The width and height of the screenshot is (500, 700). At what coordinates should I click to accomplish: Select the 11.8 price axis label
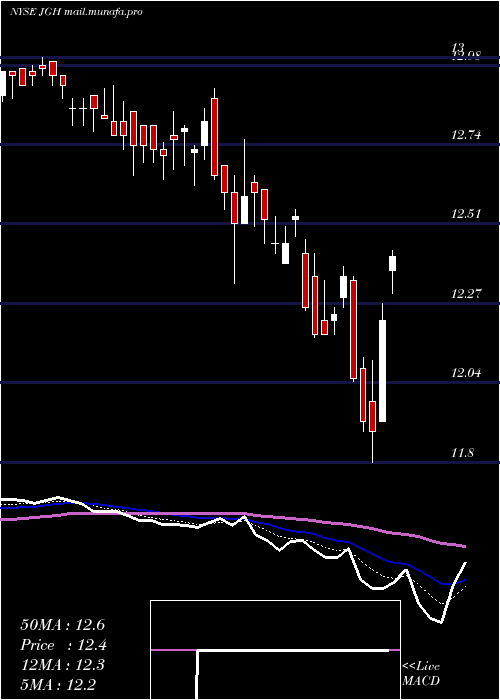(462, 453)
